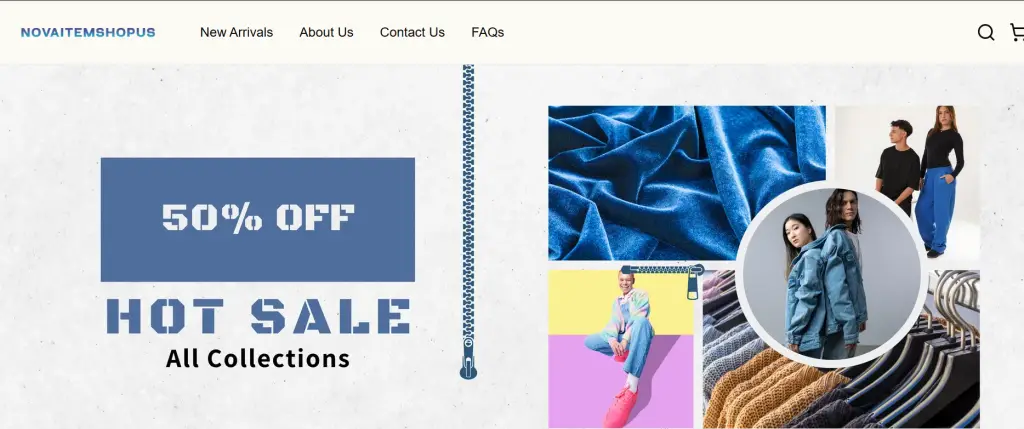Select the All Collections text

point(258,358)
